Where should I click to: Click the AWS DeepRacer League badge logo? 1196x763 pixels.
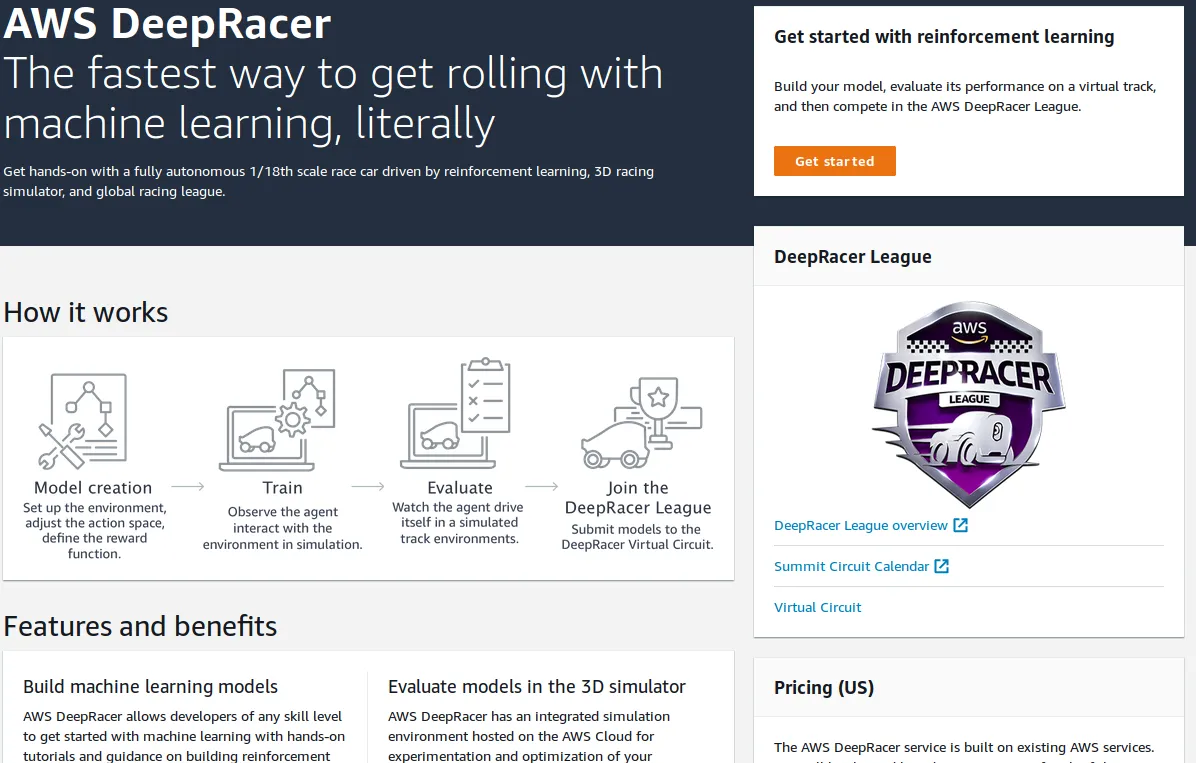click(969, 404)
